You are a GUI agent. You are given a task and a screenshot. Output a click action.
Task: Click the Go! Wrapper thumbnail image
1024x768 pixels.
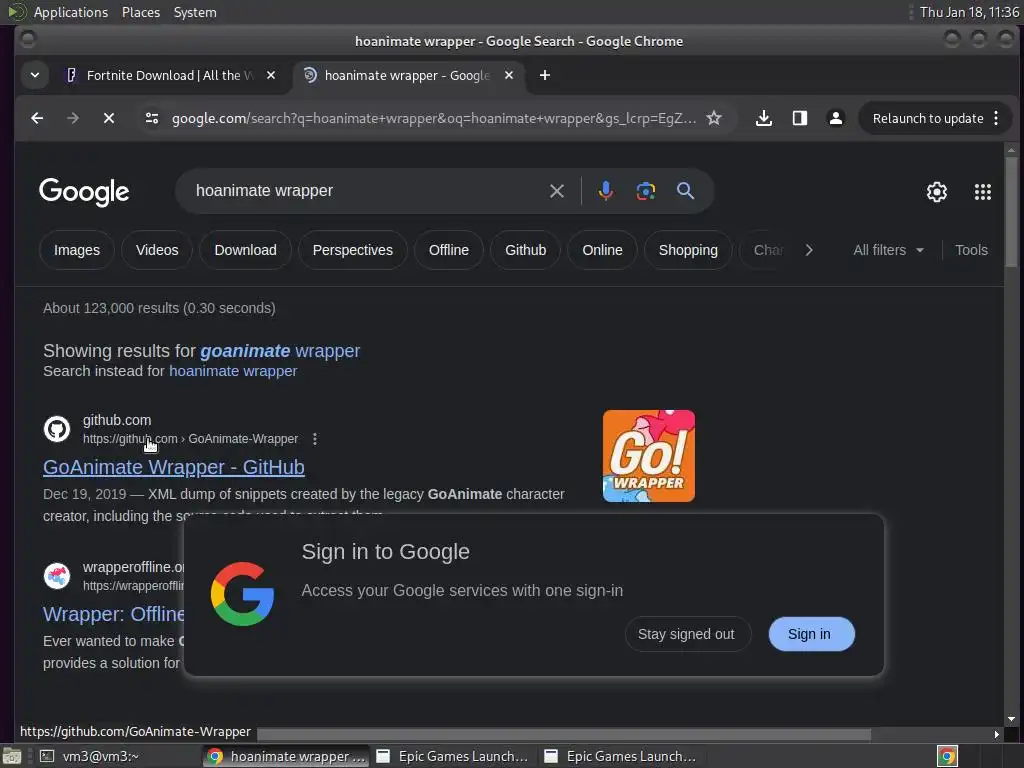648,456
